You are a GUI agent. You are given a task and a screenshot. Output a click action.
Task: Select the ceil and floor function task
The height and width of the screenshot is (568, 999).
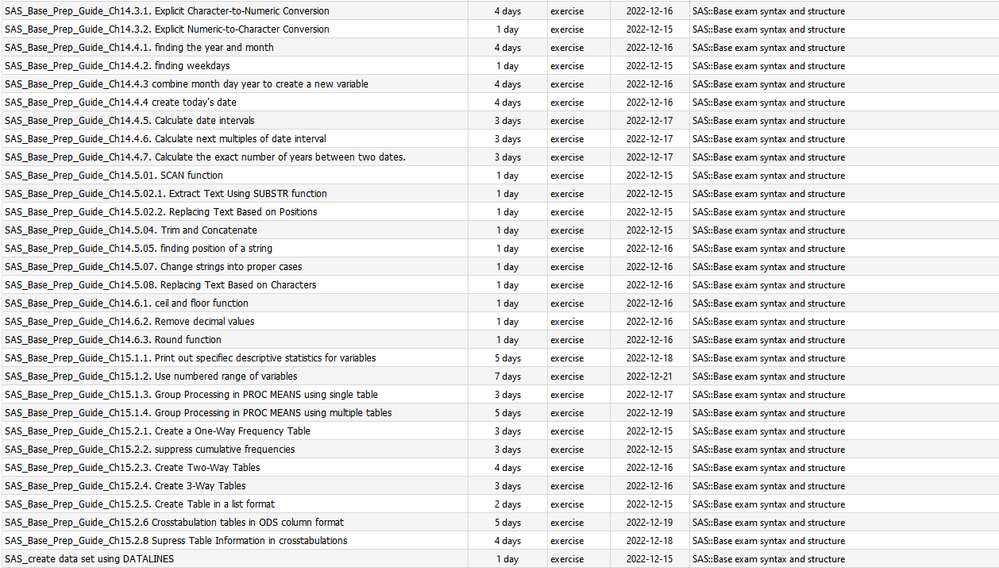coord(127,303)
